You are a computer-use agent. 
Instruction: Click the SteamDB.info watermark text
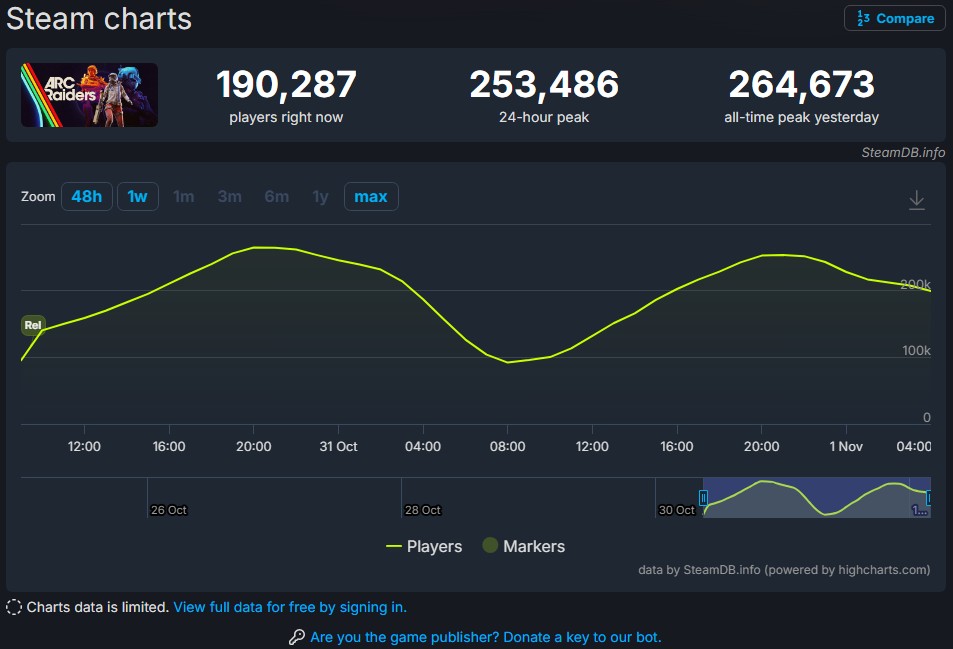click(x=903, y=153)
